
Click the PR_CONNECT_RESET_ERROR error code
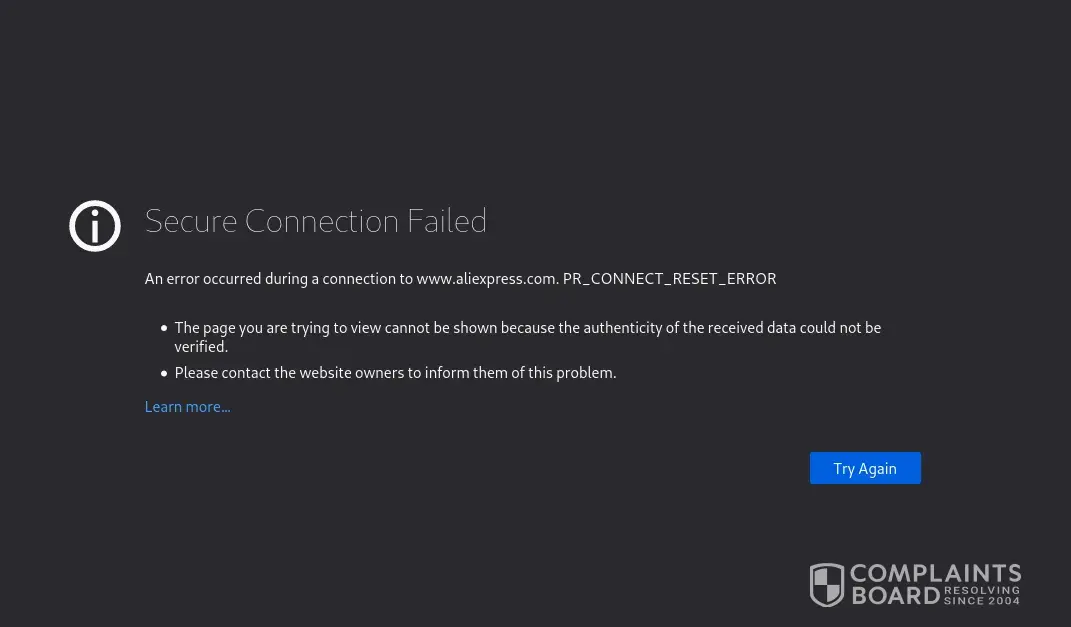[669, 279]
